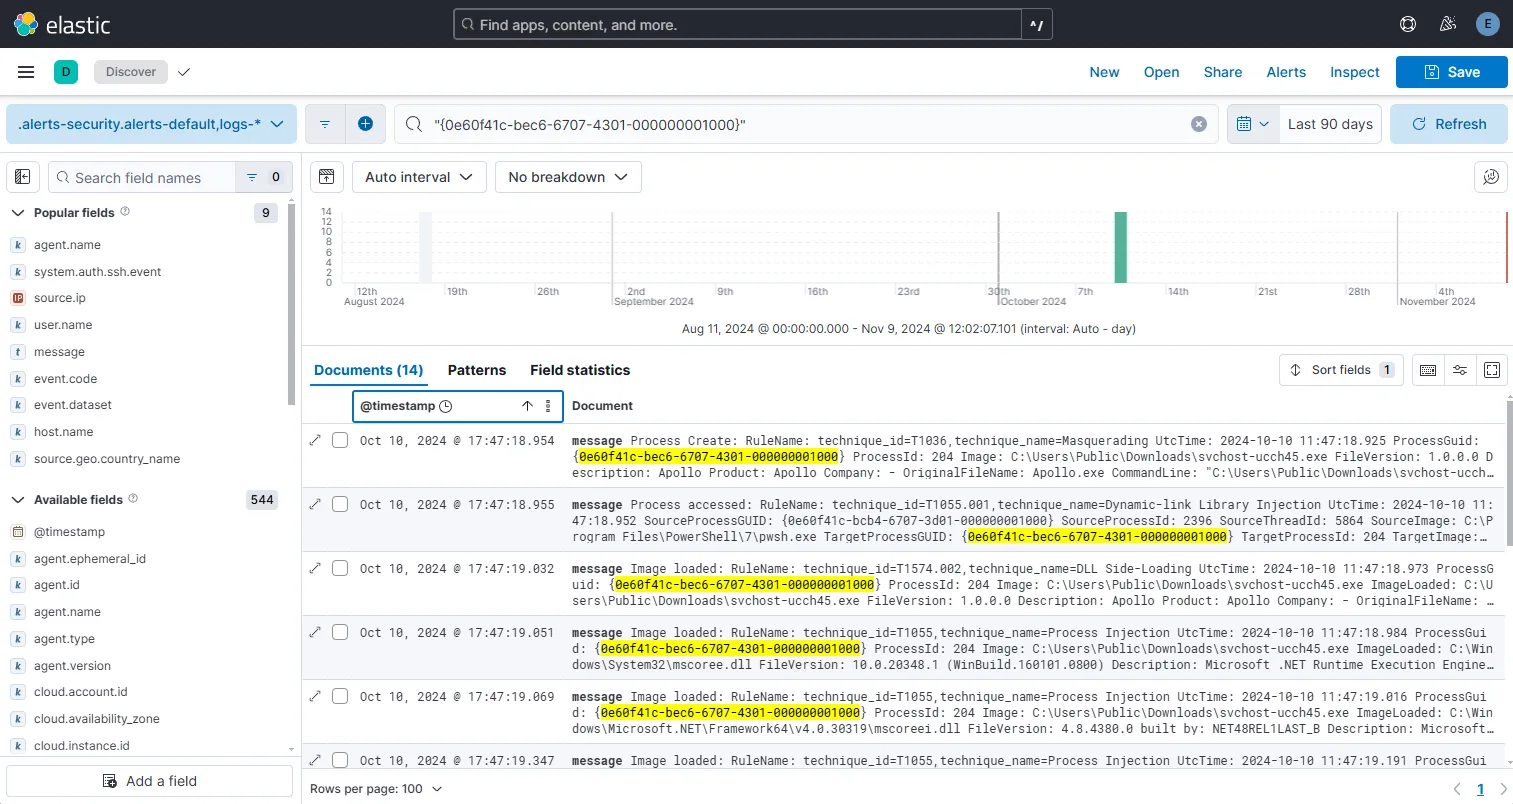Open the Field statistics tab
The image size is (1513, 804).
click(x=580, y=370)
